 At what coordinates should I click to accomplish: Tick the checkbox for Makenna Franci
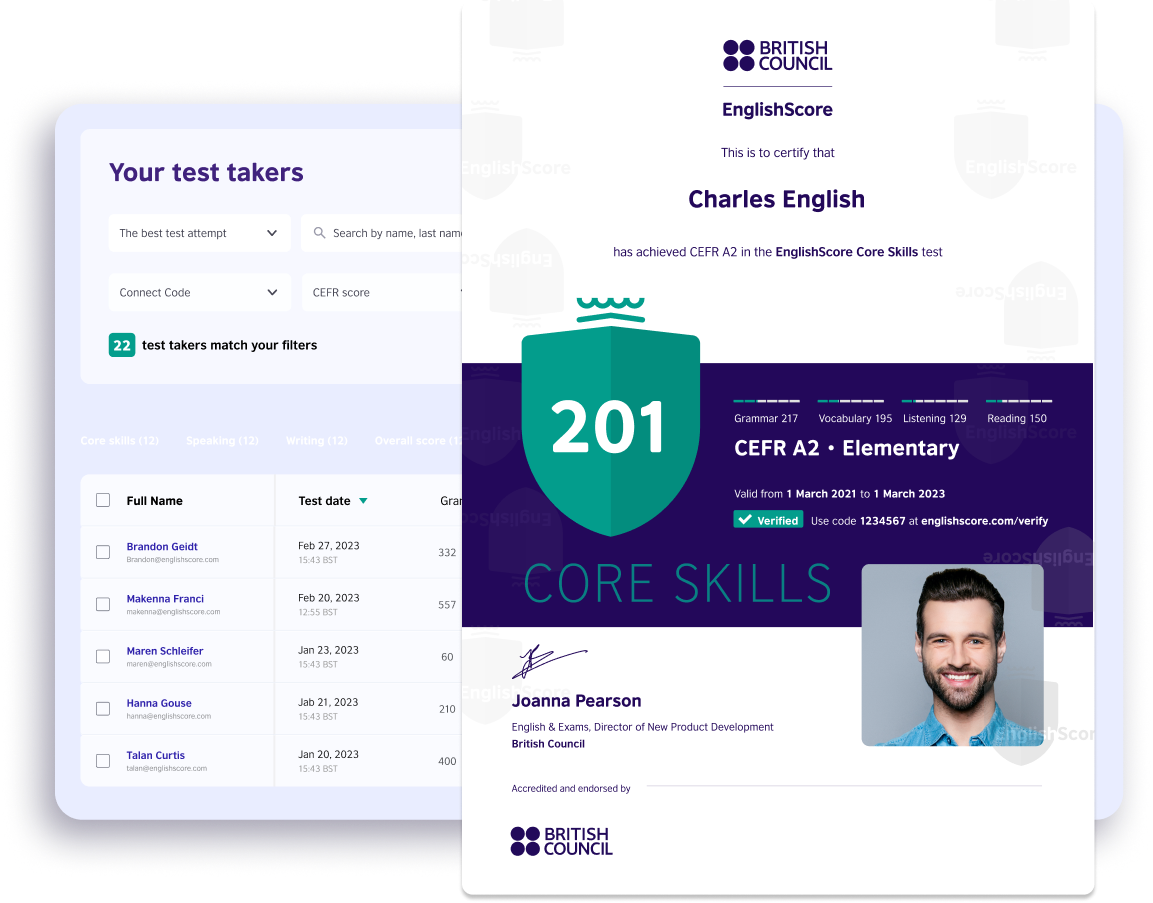click(x=103, y=604)
